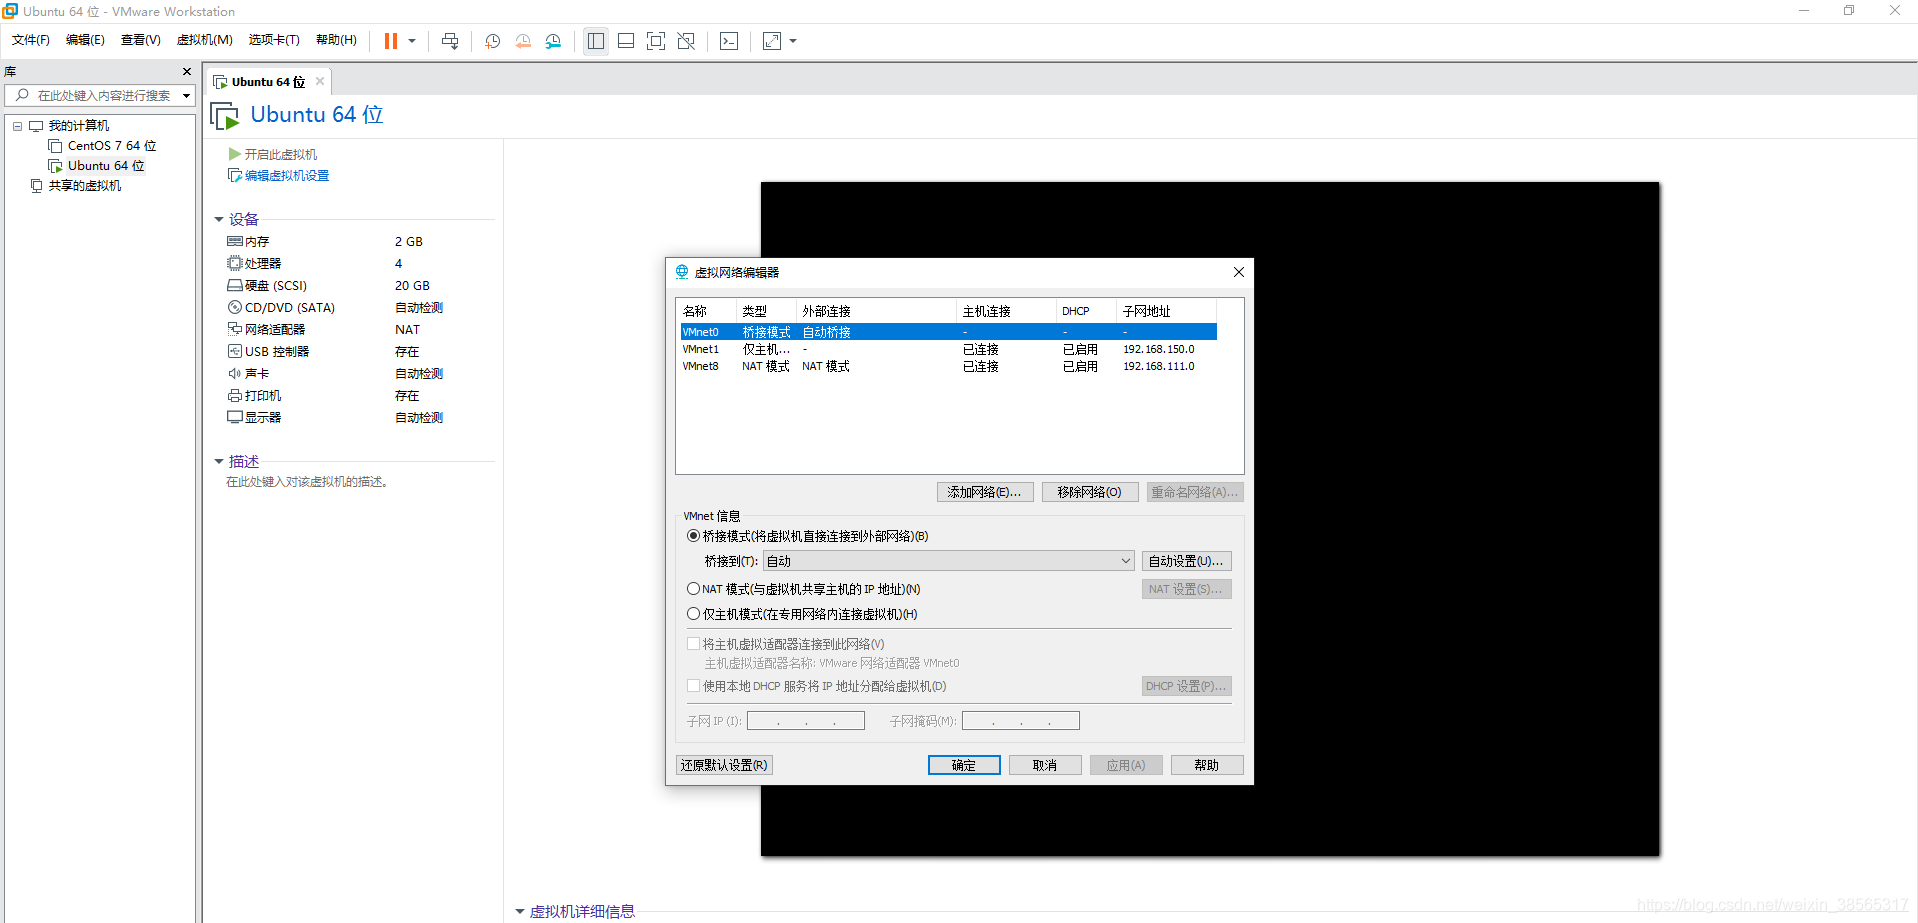Click the 取消 button

pos(1045,765)
